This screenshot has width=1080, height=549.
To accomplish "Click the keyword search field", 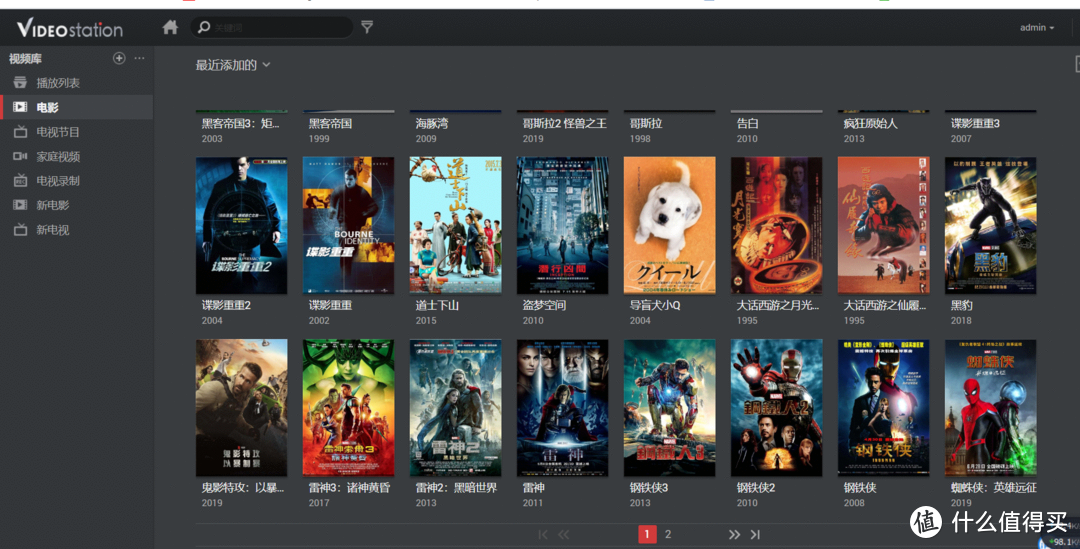I will point(271,27).
